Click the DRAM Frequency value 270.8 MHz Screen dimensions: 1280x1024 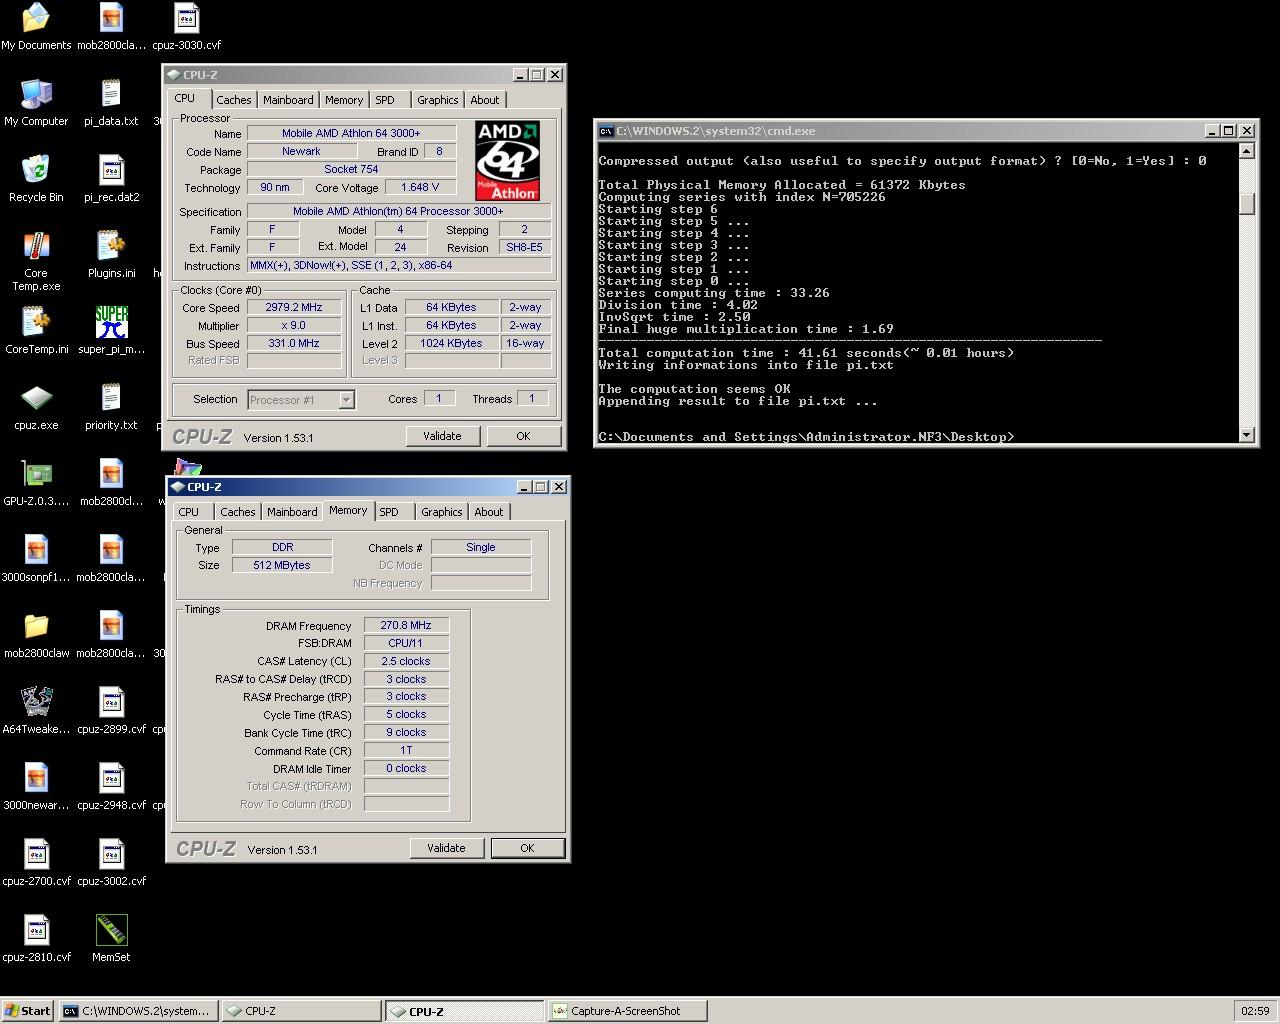click(x=406, y=626)
